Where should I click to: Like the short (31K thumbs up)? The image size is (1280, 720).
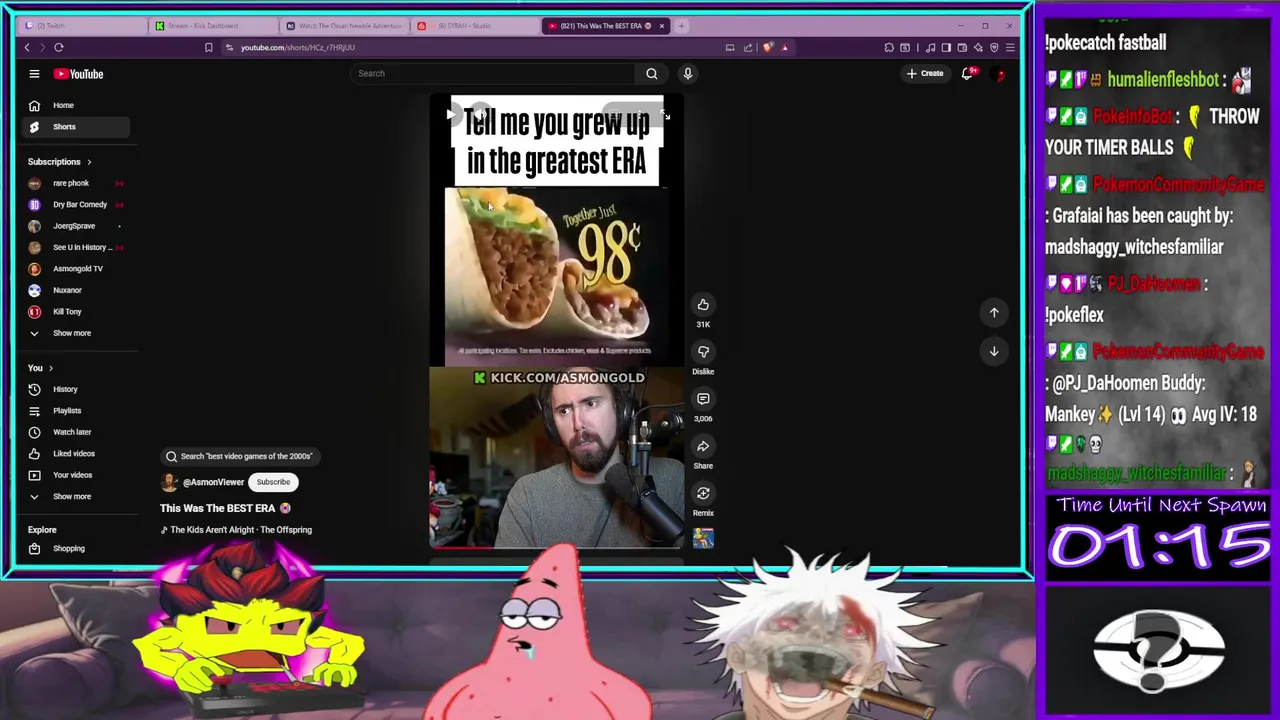703,304
